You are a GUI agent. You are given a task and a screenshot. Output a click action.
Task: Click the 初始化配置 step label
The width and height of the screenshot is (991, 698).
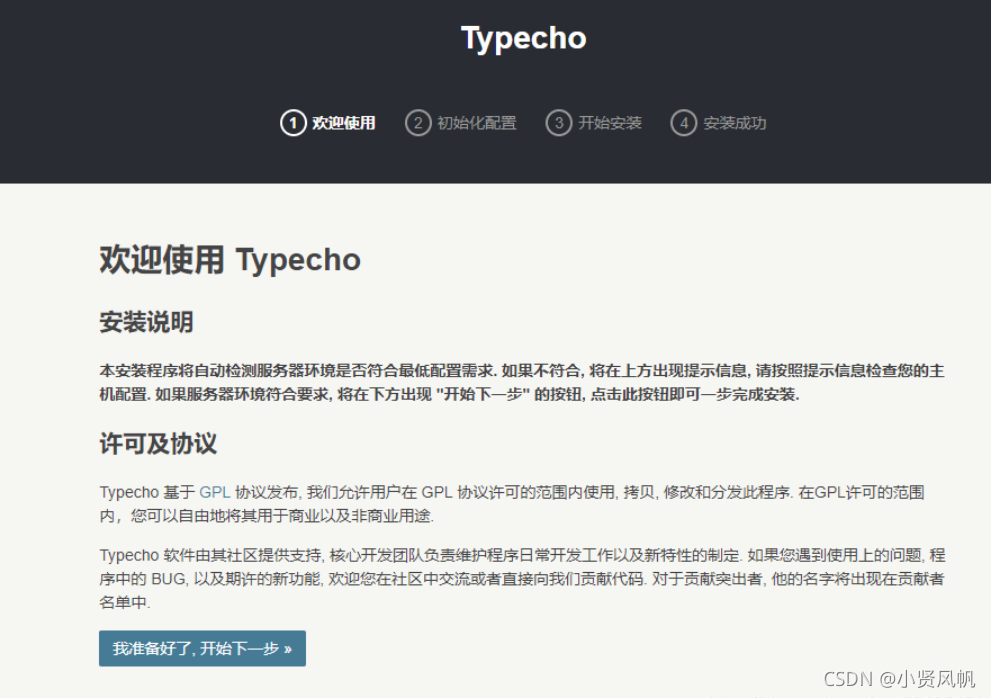point(477,123)
